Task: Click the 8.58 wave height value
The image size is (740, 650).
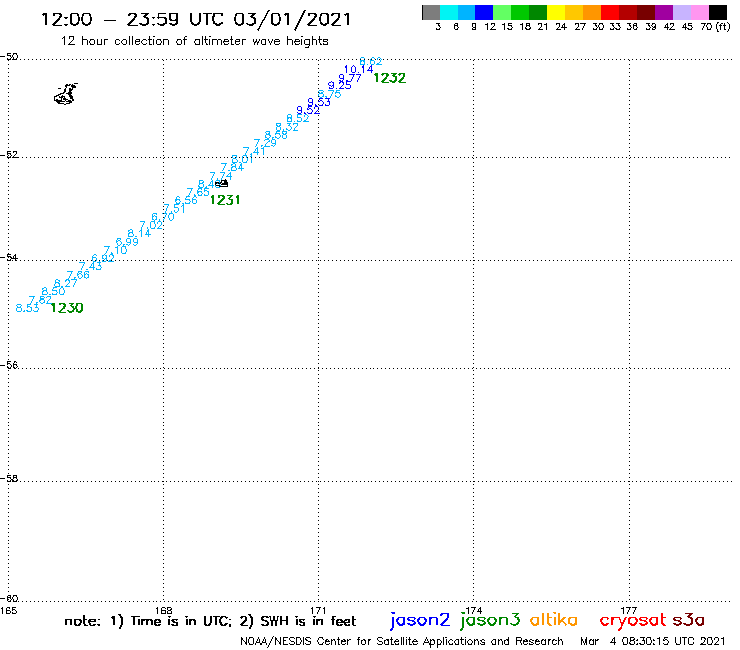Action: (x=276, y=135)
